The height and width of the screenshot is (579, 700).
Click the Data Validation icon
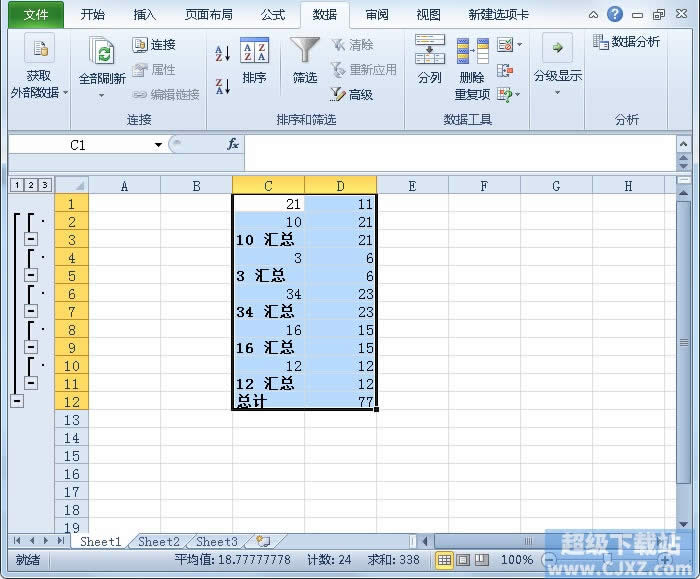[x=505, y=45]
